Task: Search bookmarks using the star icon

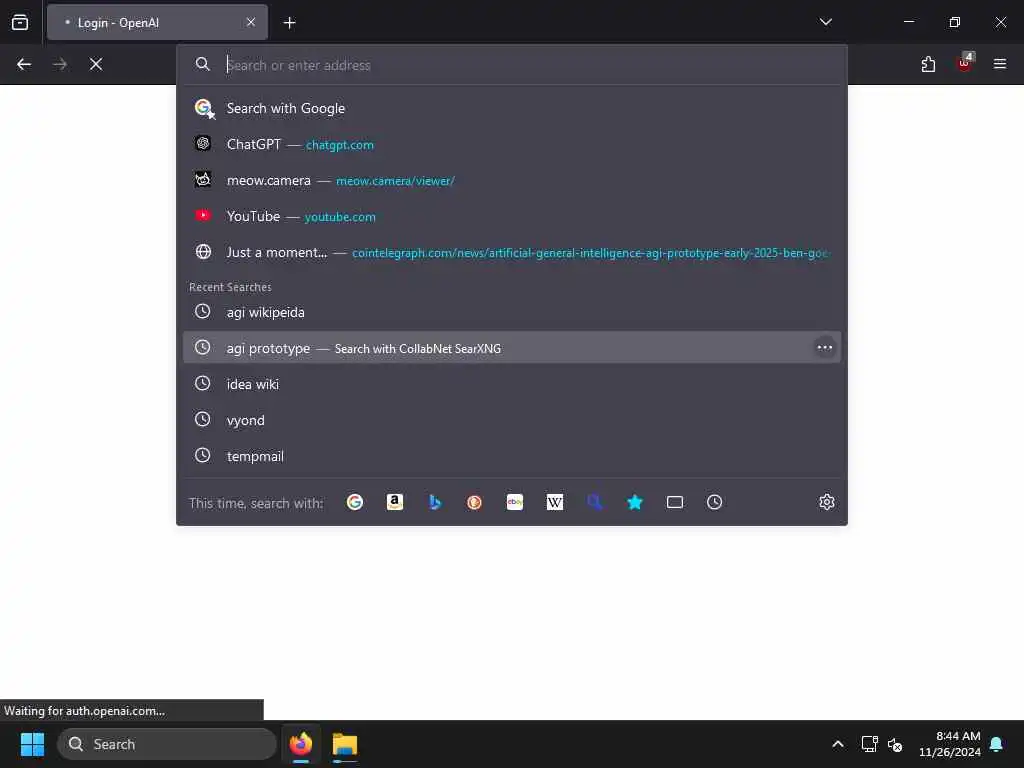Action: pyautogui.click(x=635, y=502)
